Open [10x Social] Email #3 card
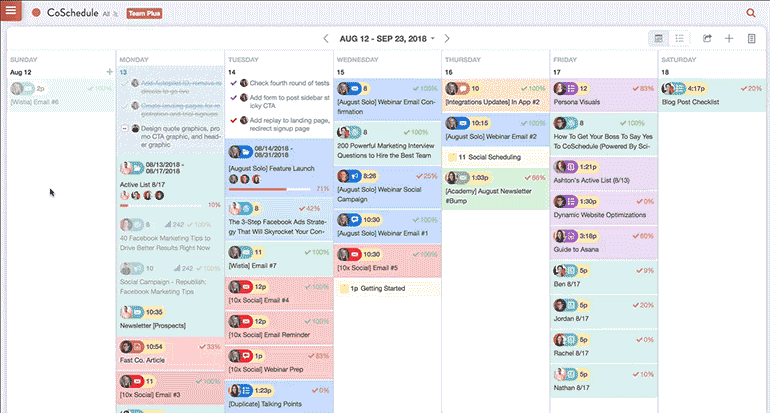The height and width of the screenshot is (413, 770). 170,387
